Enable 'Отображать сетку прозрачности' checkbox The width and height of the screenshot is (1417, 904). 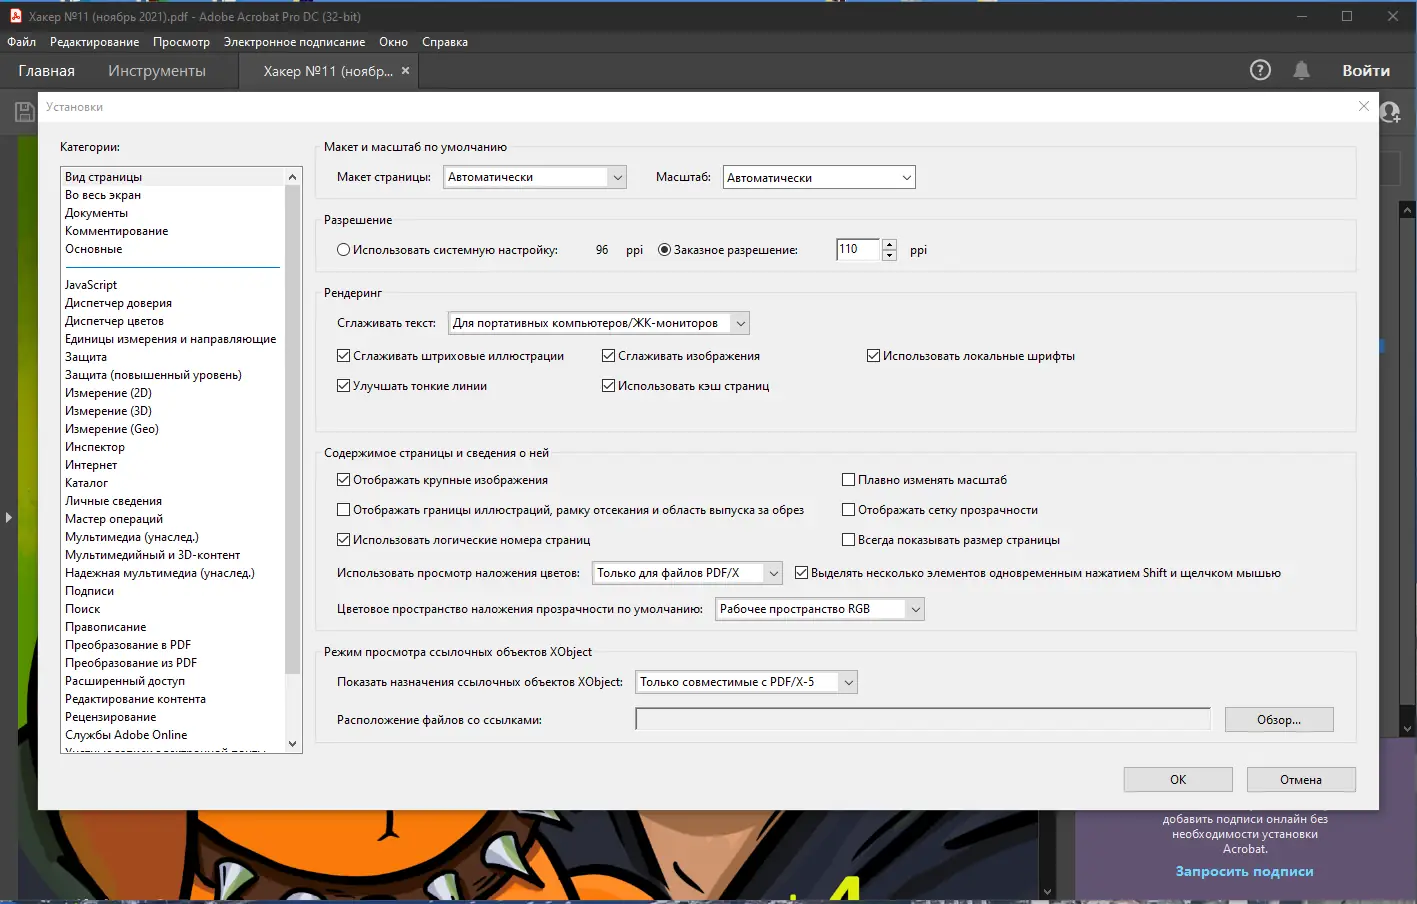point(848,510)
